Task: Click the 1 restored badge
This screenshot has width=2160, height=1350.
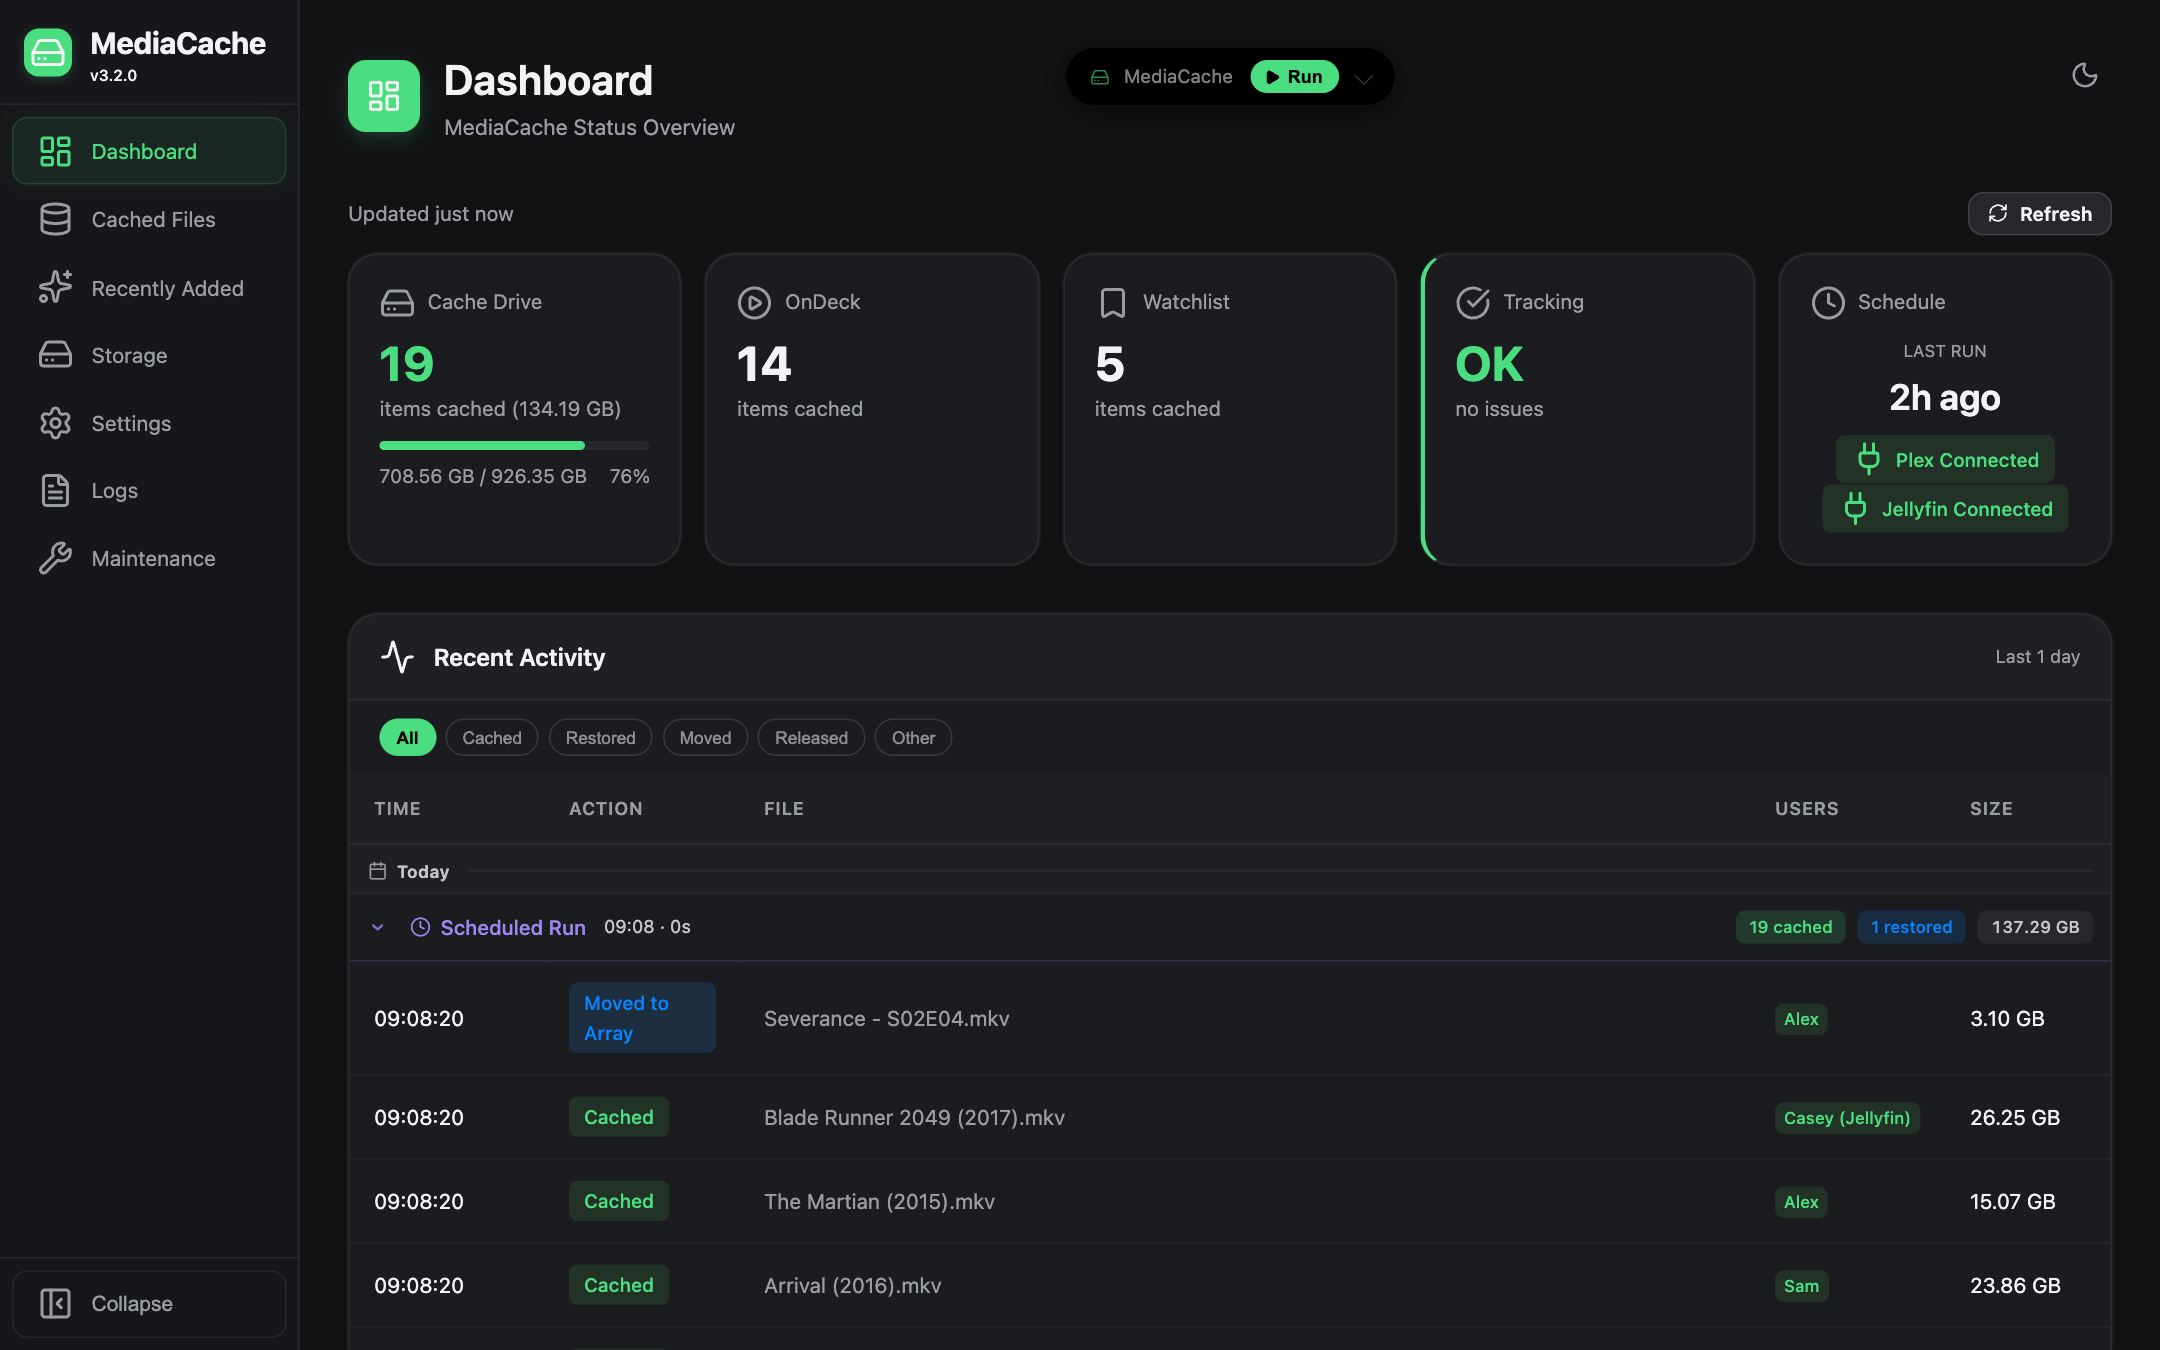Action: click(x=1911, y=927)
